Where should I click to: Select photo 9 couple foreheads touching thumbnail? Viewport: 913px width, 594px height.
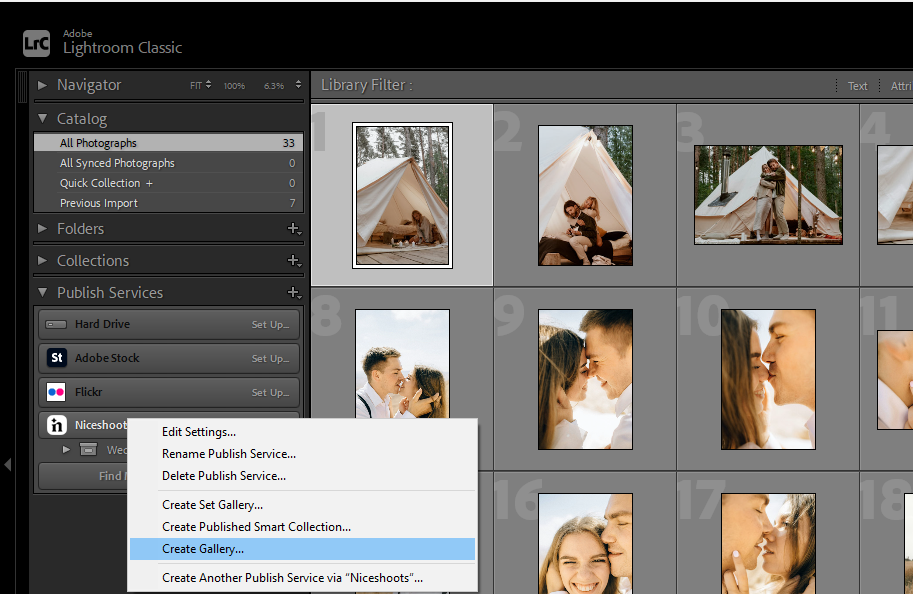tap(585, 380)
